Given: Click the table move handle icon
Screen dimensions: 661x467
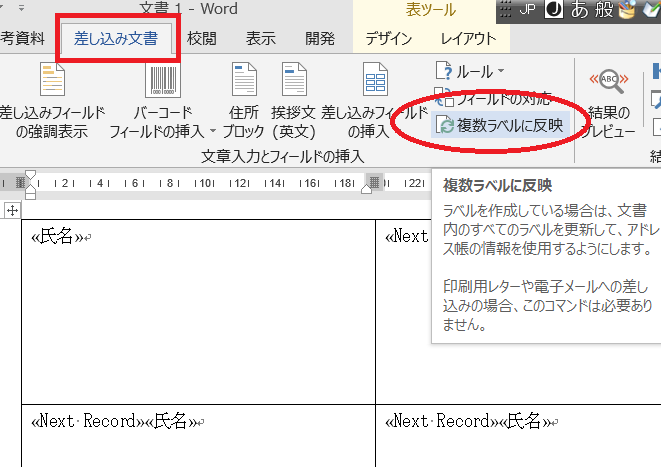Looking at the screenshot, I should [12, 210].
